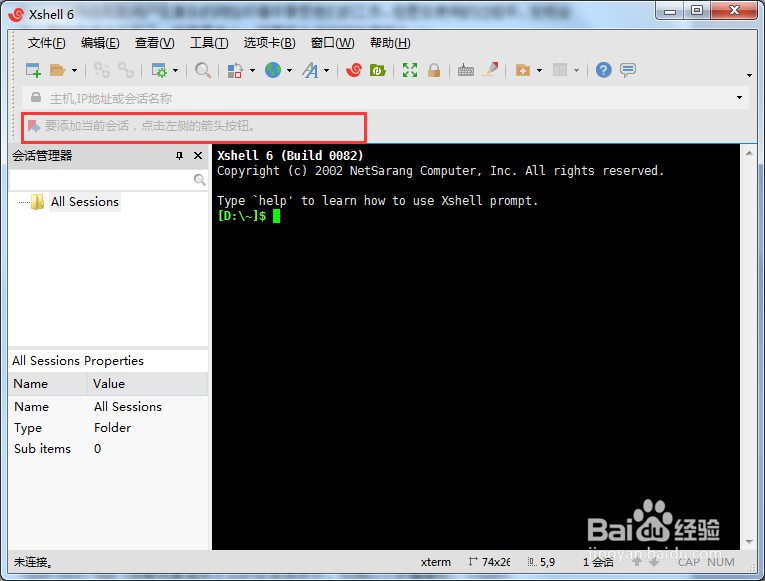Open the 编辑(E) menu
The width and height of the screenshot is (765, 581).
click(x=100, y=43)
